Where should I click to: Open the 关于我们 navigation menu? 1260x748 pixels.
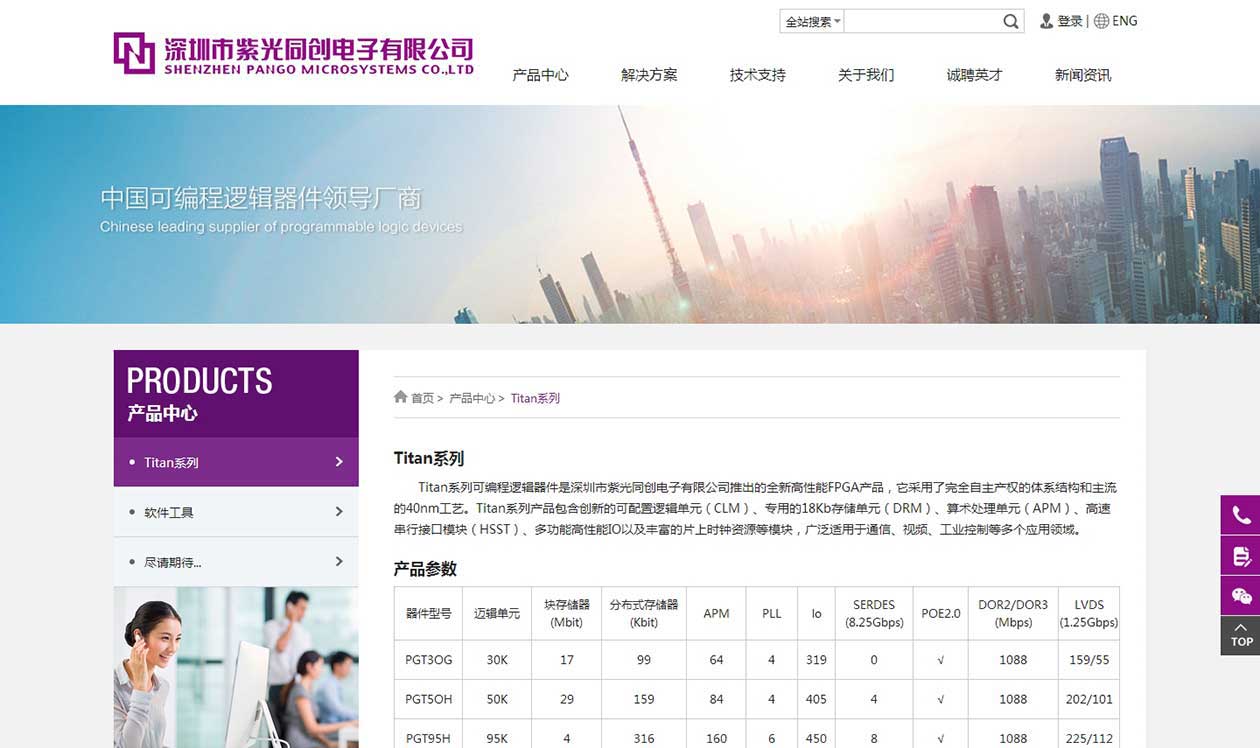tap(866, 75)
